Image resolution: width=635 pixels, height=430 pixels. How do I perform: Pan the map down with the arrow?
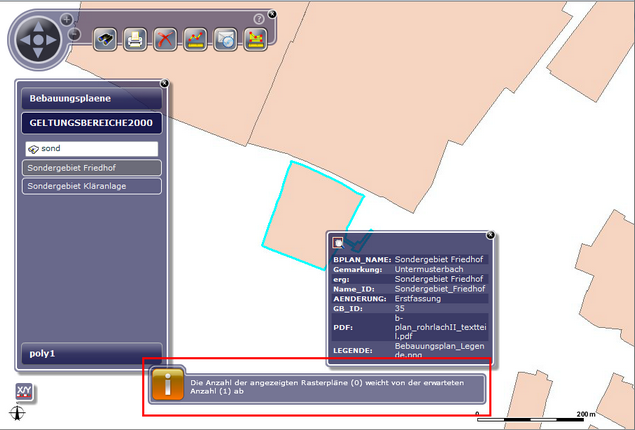(38, 53)
